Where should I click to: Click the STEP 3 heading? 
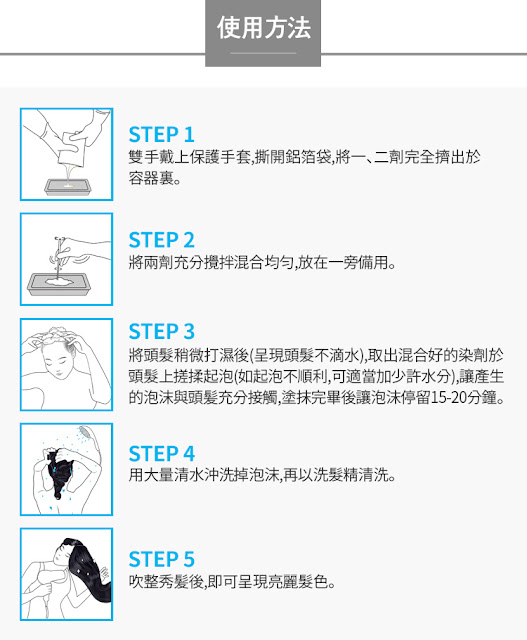coord(161,331)
